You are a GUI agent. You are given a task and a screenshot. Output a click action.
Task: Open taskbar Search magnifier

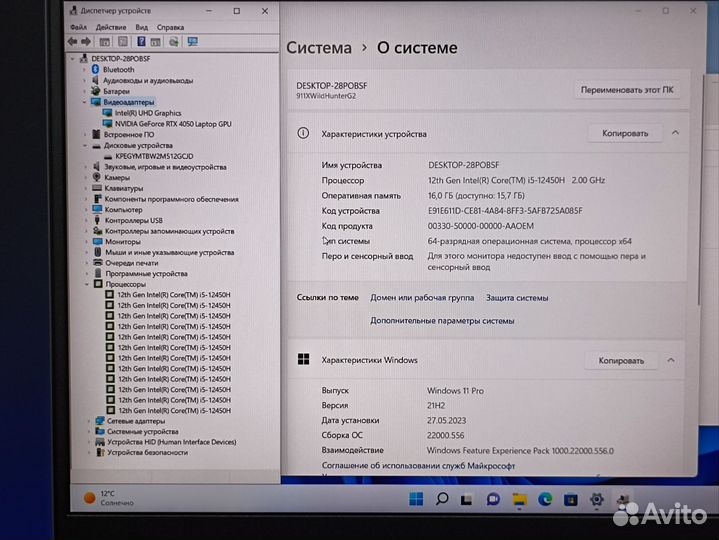[x=442, y=499]
